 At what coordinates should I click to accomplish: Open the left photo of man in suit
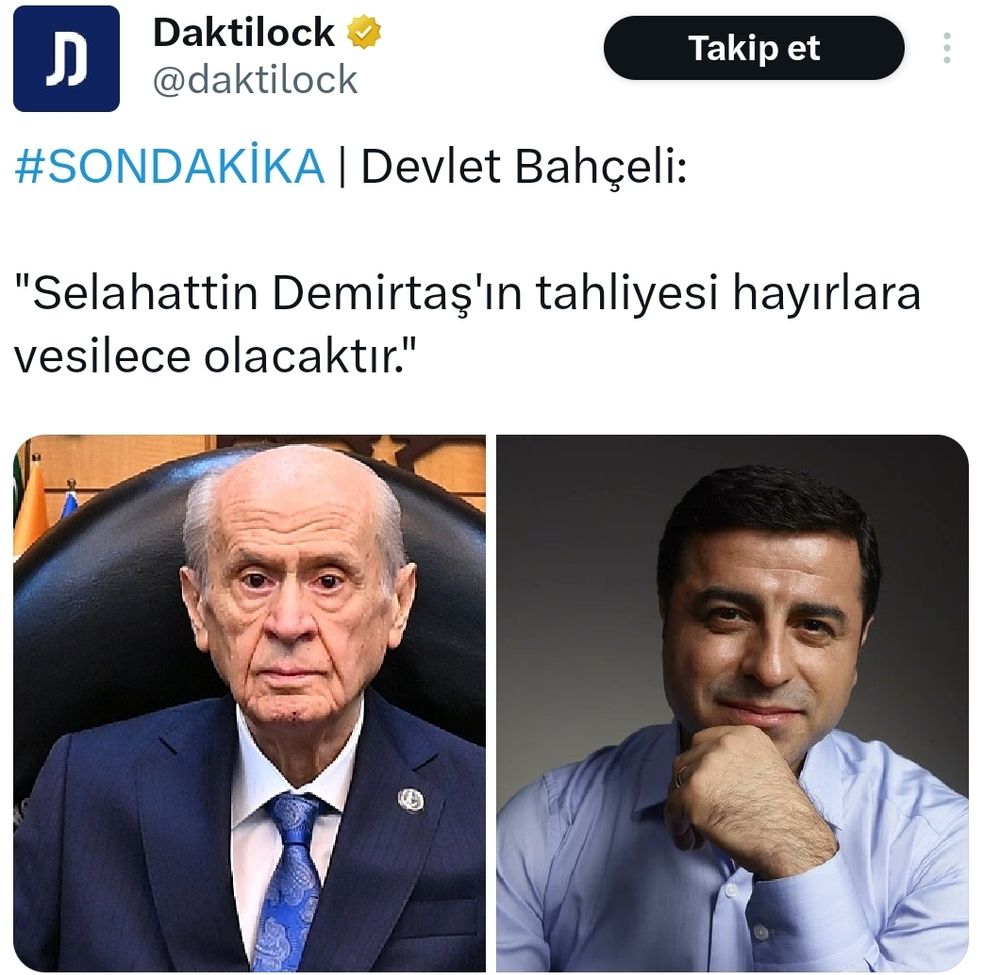[x=249, y=703]
